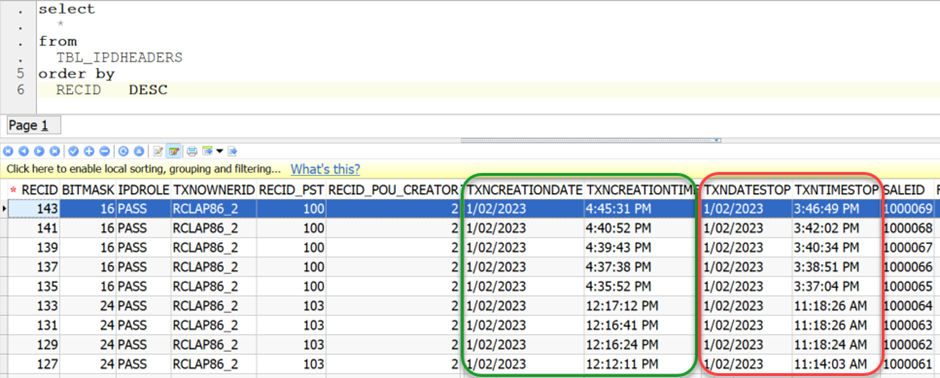
Task: Click the TXNTIMESTOP column header
Action: (836, 190)
